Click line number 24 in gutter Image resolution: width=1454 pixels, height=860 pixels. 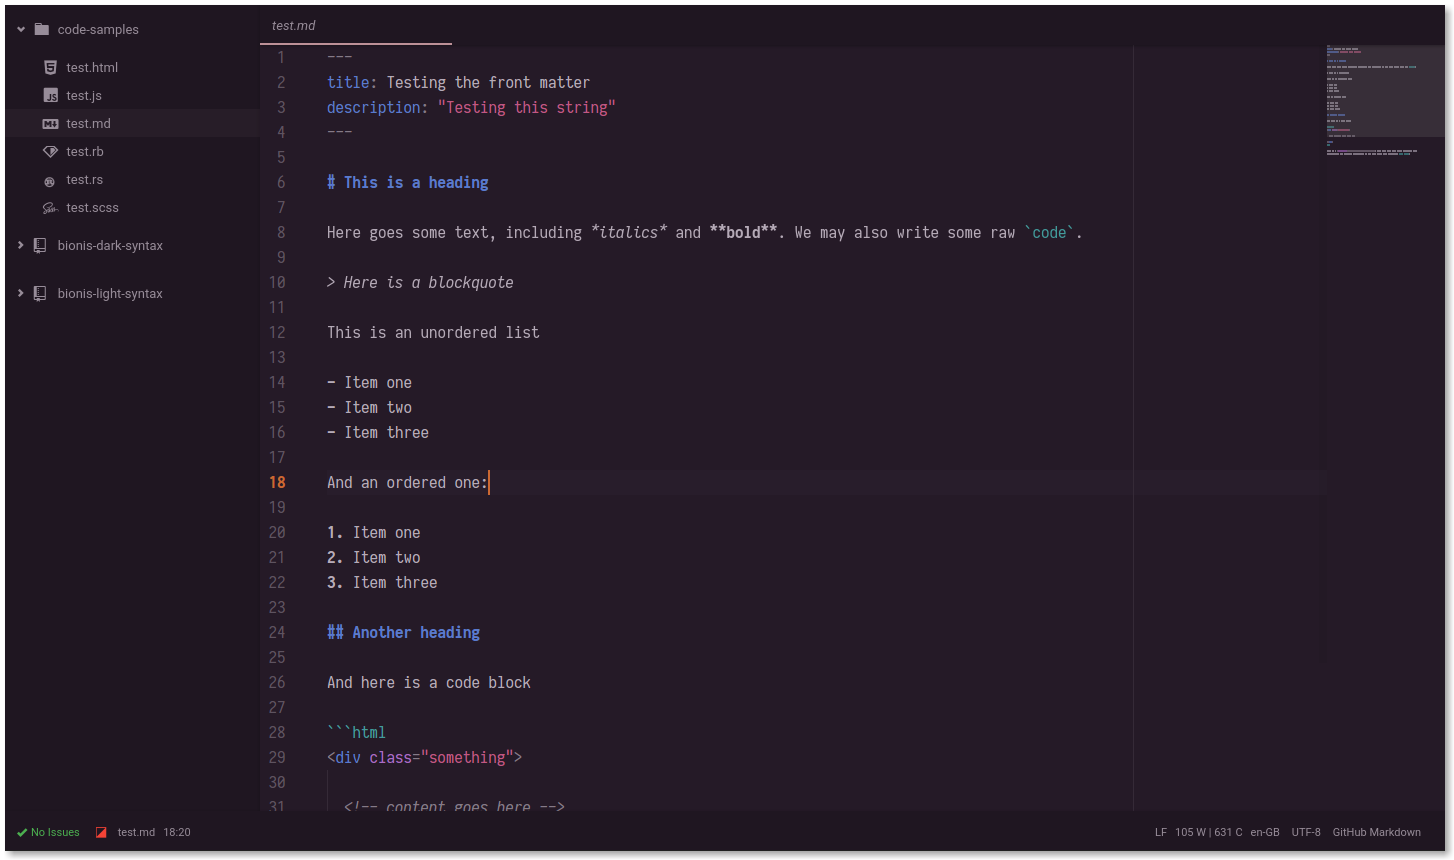[x=277, y=632]
